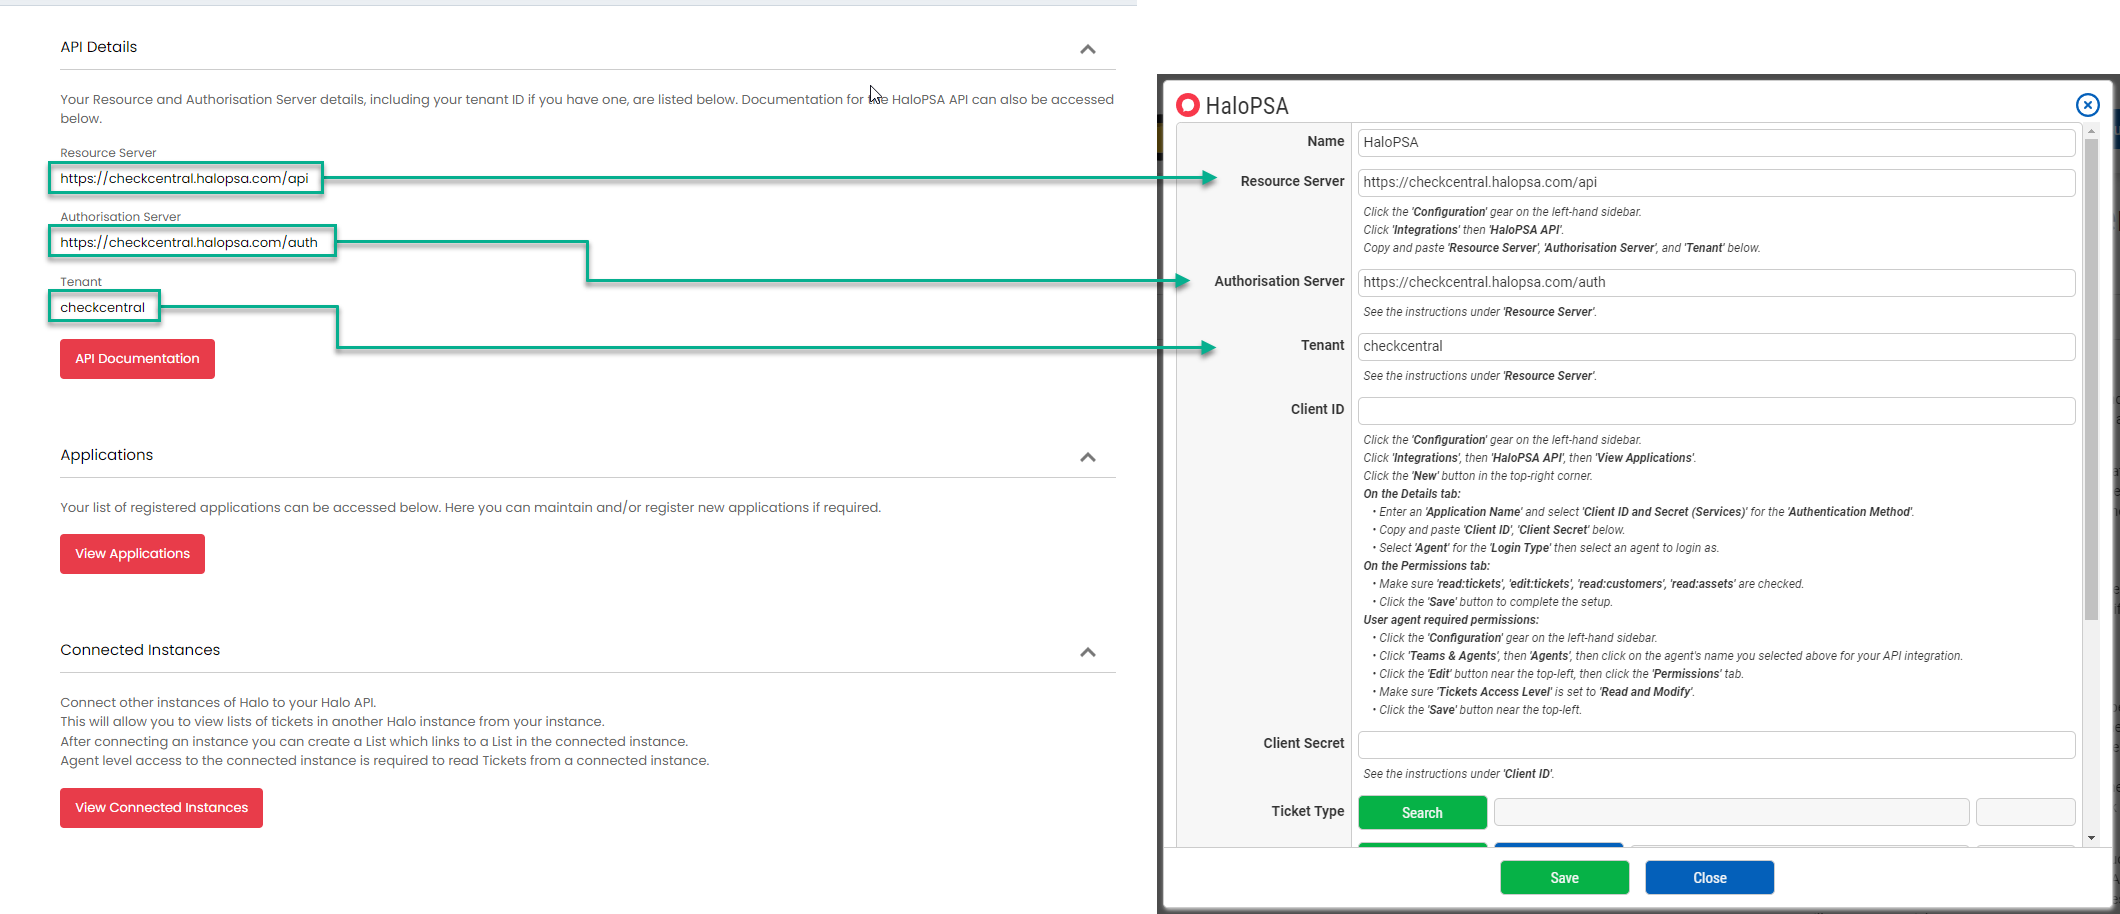
Task: Click the HaloPSA logo icon in dialog header
Action: pyautogui.click(x=1188, y=105)
